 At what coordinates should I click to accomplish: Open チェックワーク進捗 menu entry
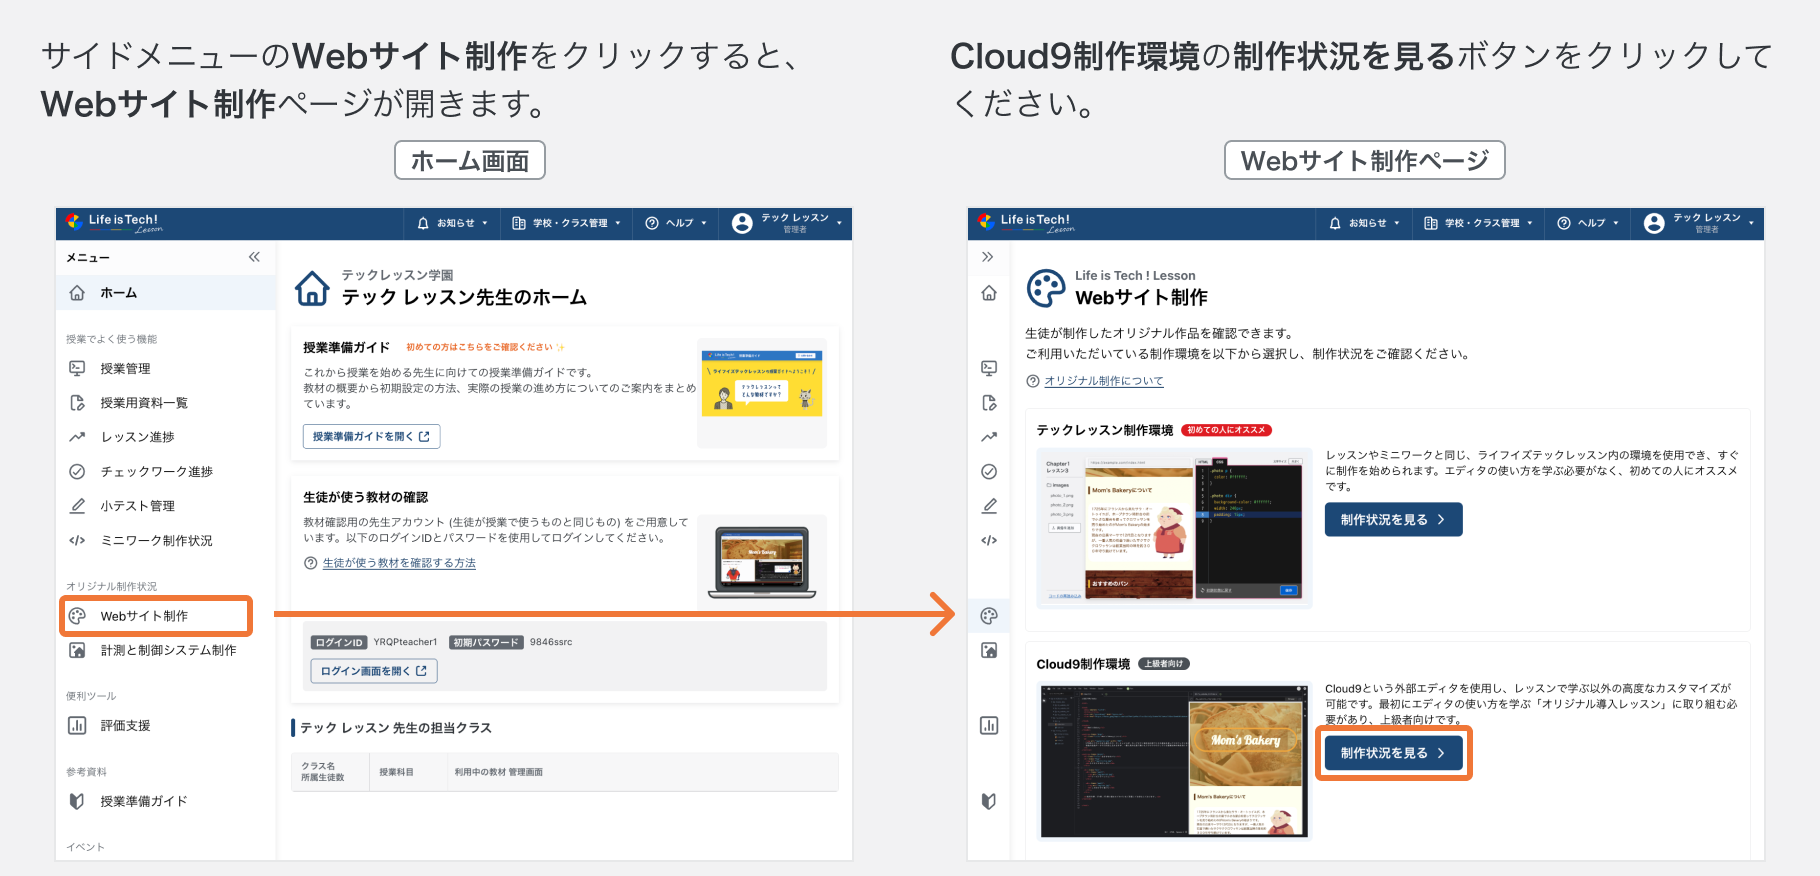[166, 471]
